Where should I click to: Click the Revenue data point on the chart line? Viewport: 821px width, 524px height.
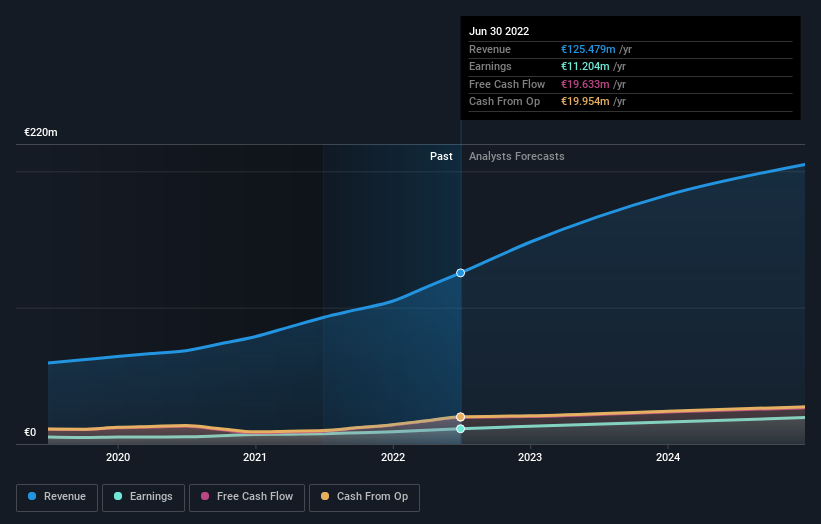coord(460,273)
